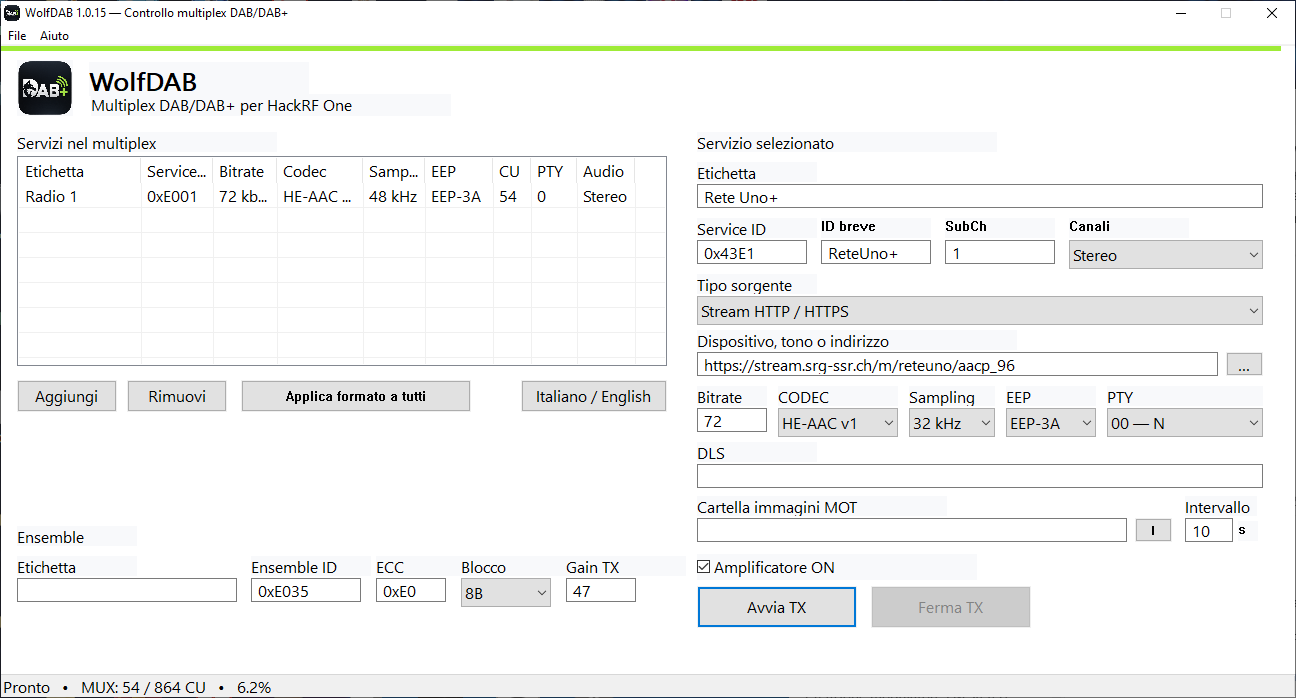
Task: Click the Audio column header
Action: [606, 171]
